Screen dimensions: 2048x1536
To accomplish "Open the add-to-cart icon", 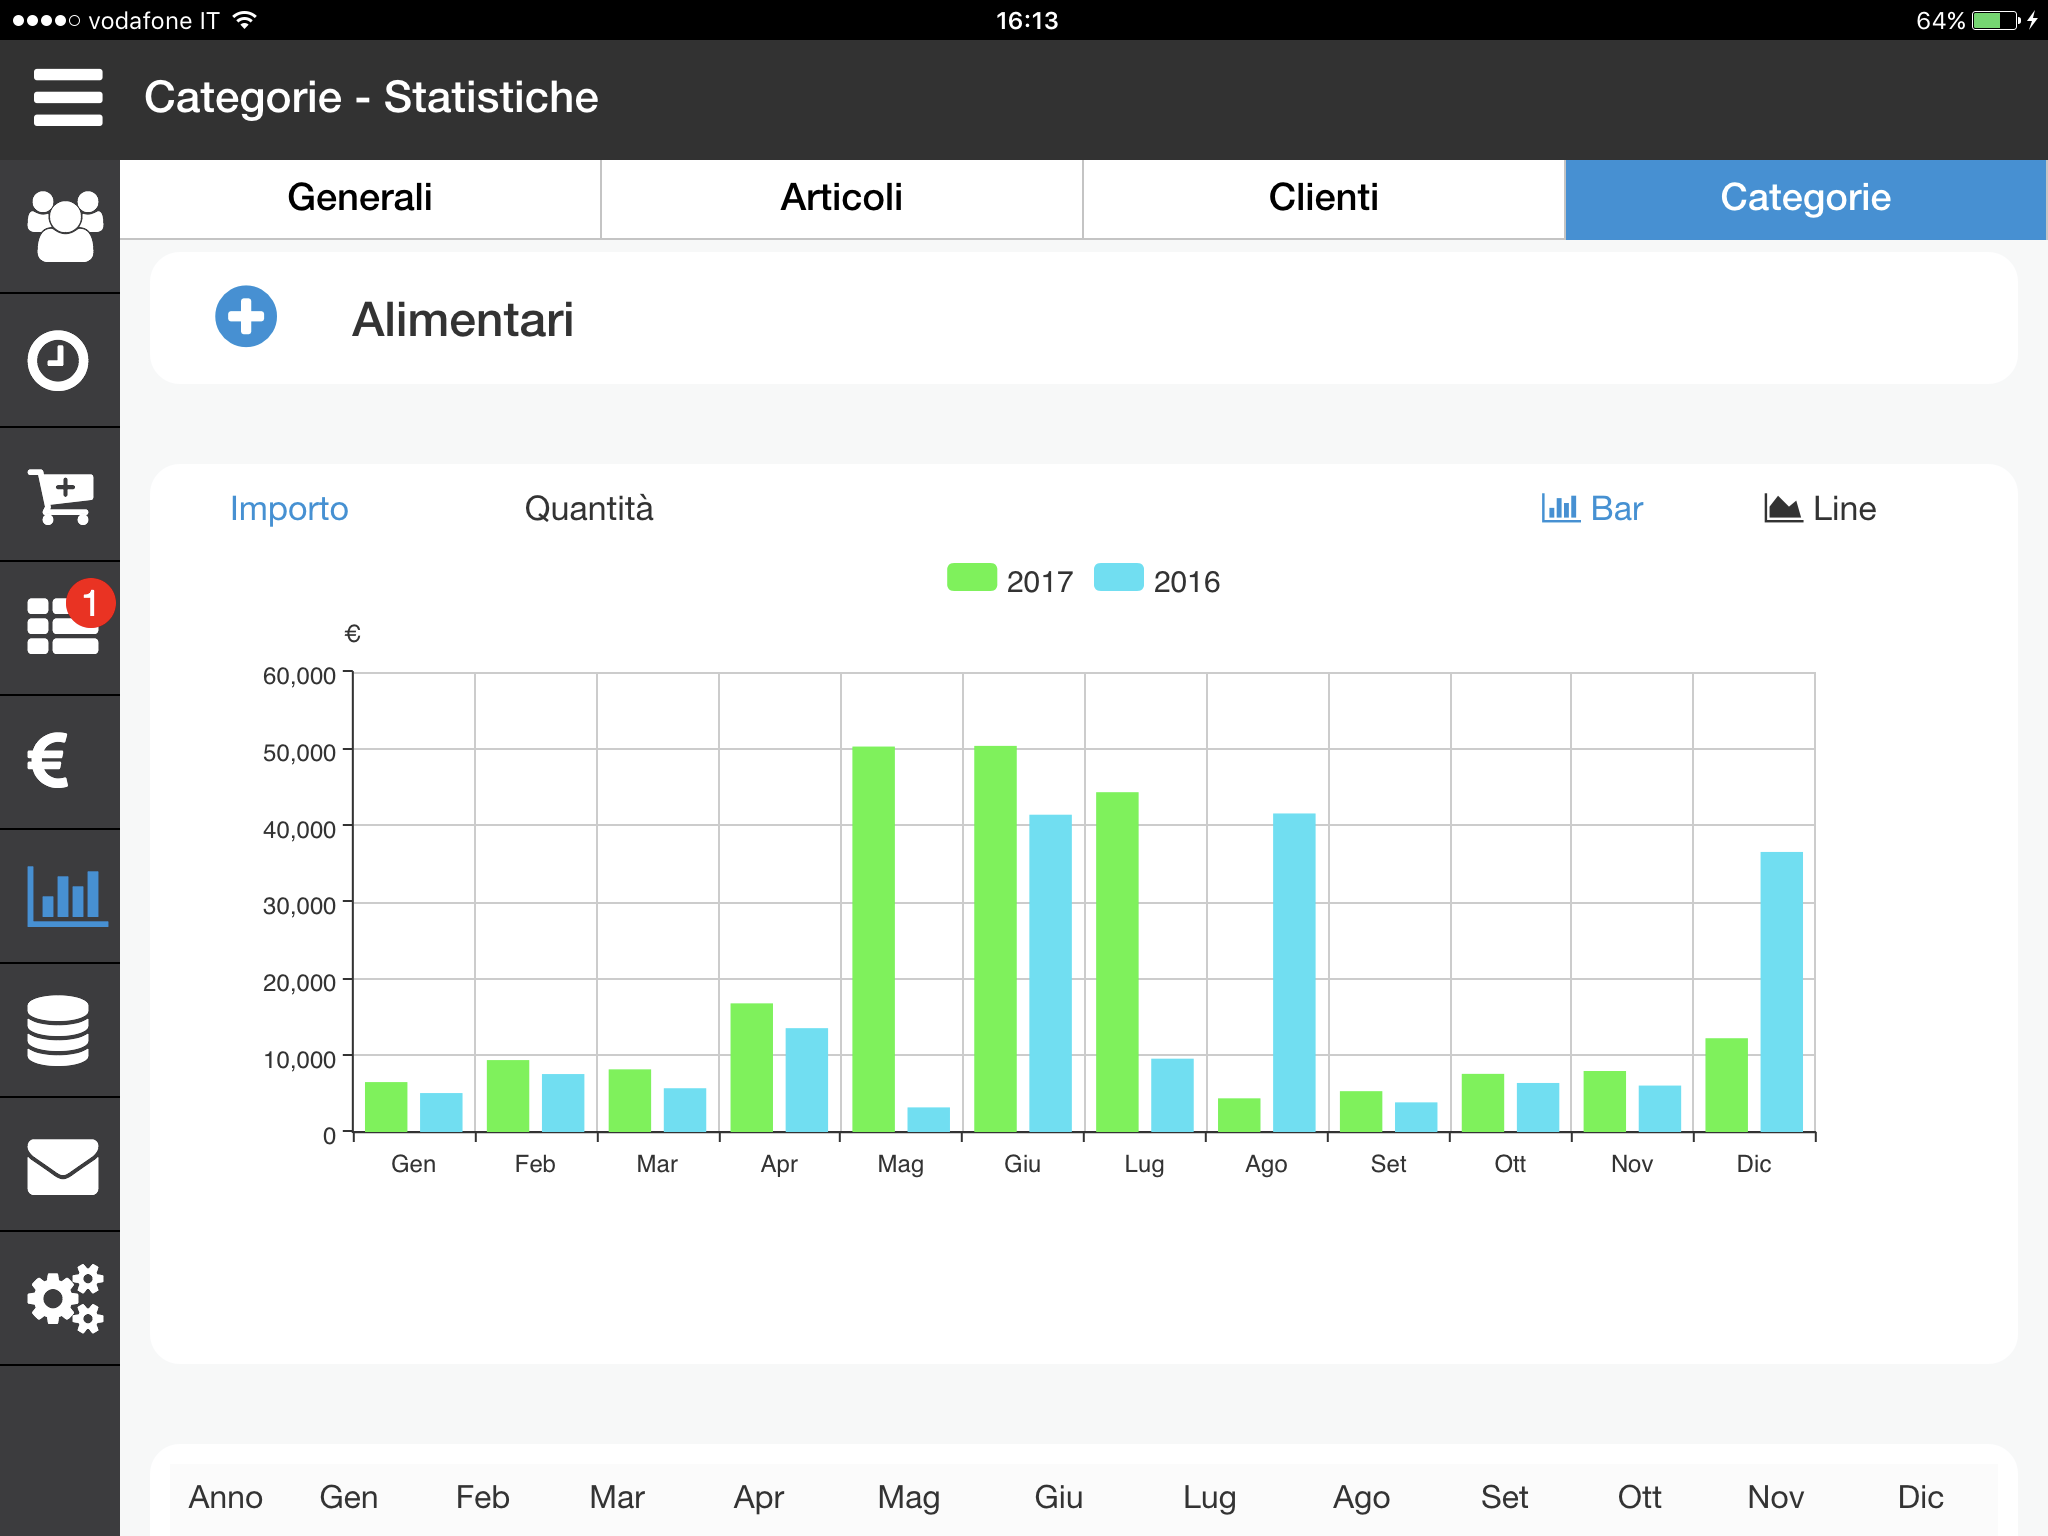I will click(60, 495).
